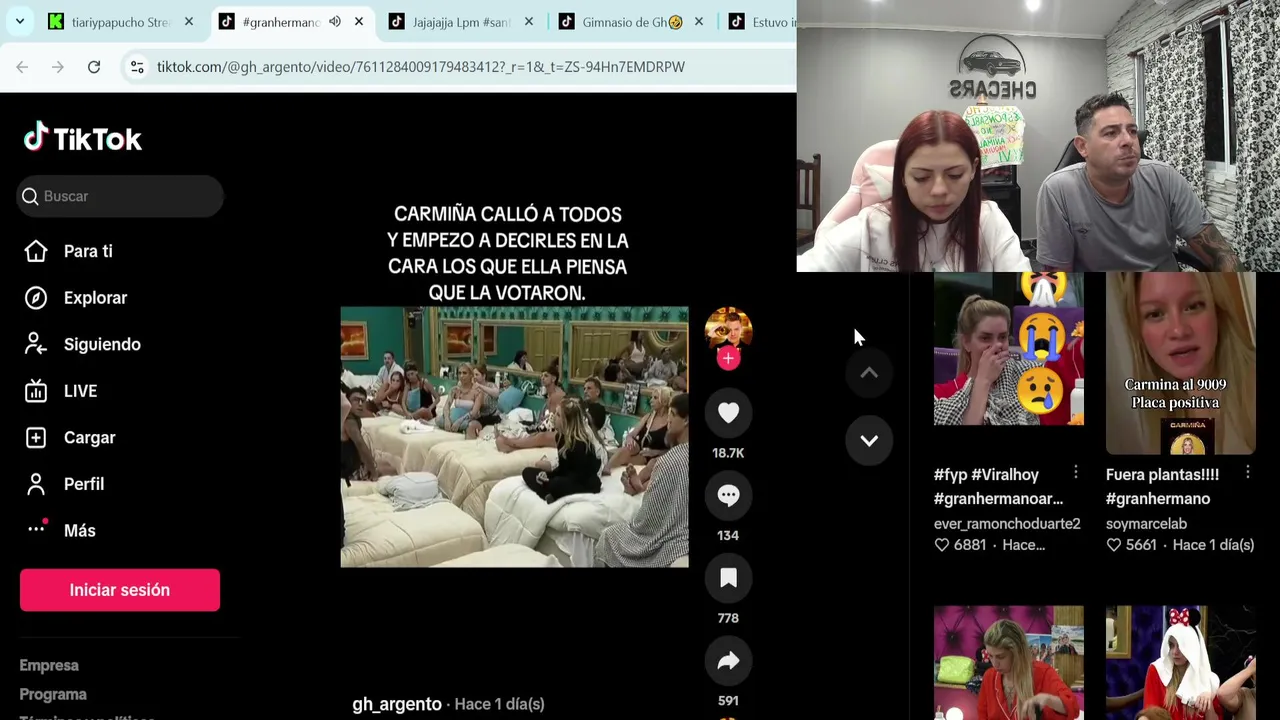The height and width of the screenshot is (720, 1280).
Task: Open the #fyp #Viralhoy video title
Action: (998, 486)
